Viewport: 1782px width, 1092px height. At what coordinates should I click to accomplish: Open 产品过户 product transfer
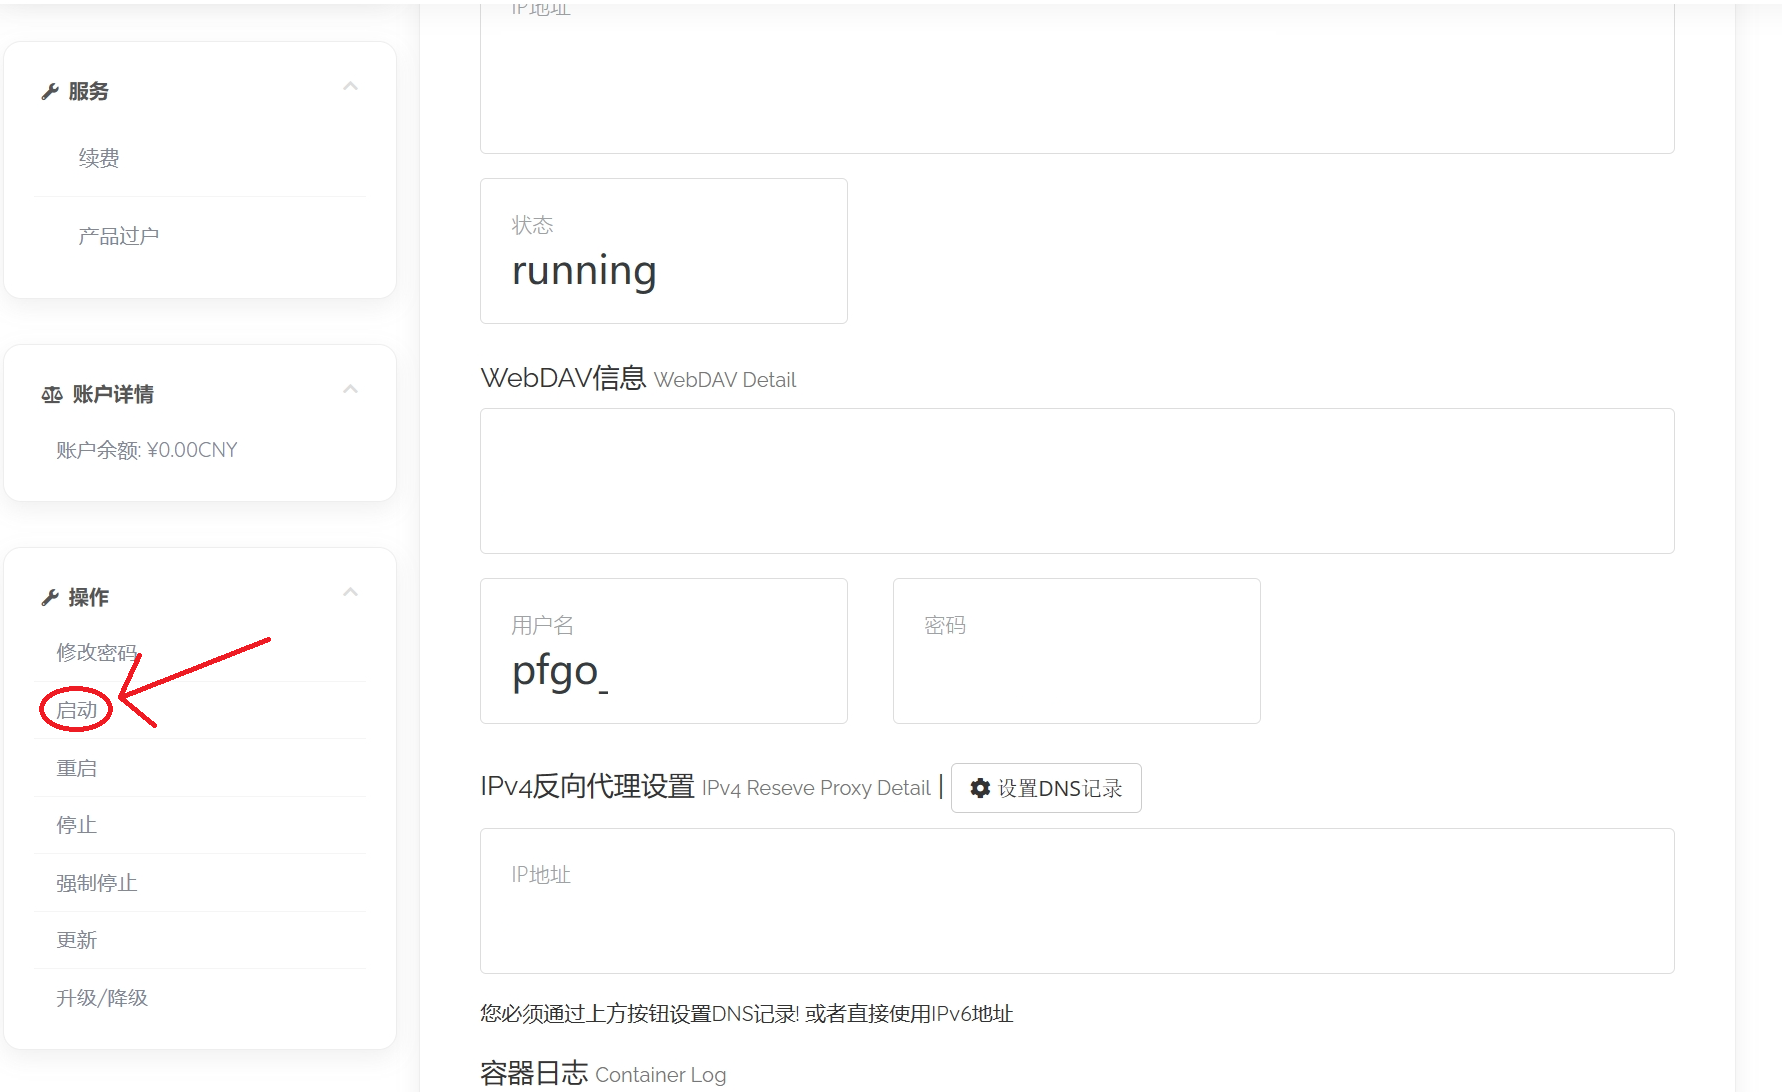(x=118, y=236)
